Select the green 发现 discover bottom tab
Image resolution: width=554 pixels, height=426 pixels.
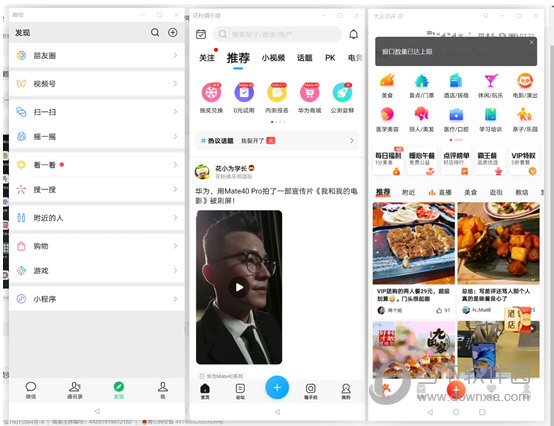(x=119, y=390)
